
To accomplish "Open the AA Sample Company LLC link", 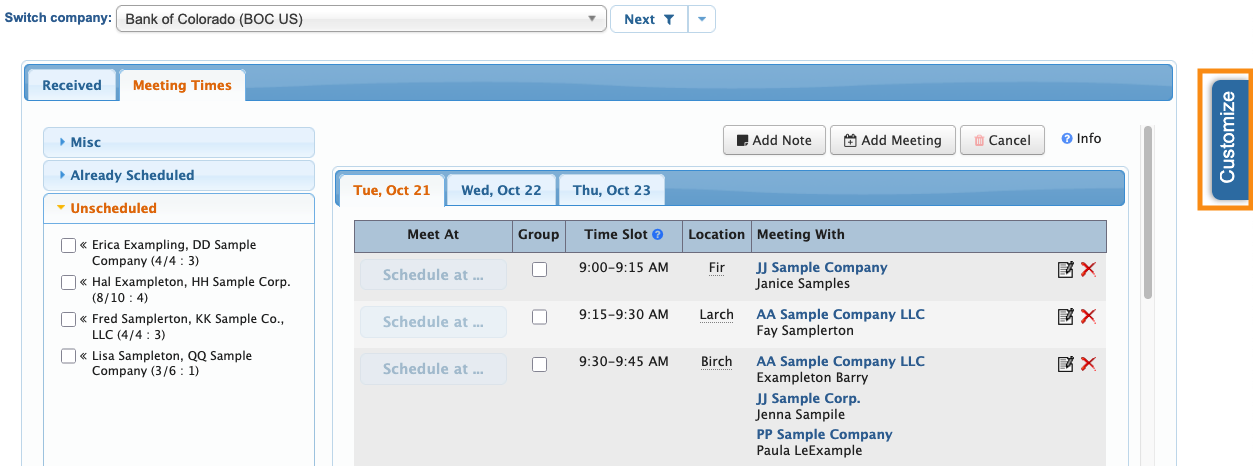I will (x=840, y=314).
